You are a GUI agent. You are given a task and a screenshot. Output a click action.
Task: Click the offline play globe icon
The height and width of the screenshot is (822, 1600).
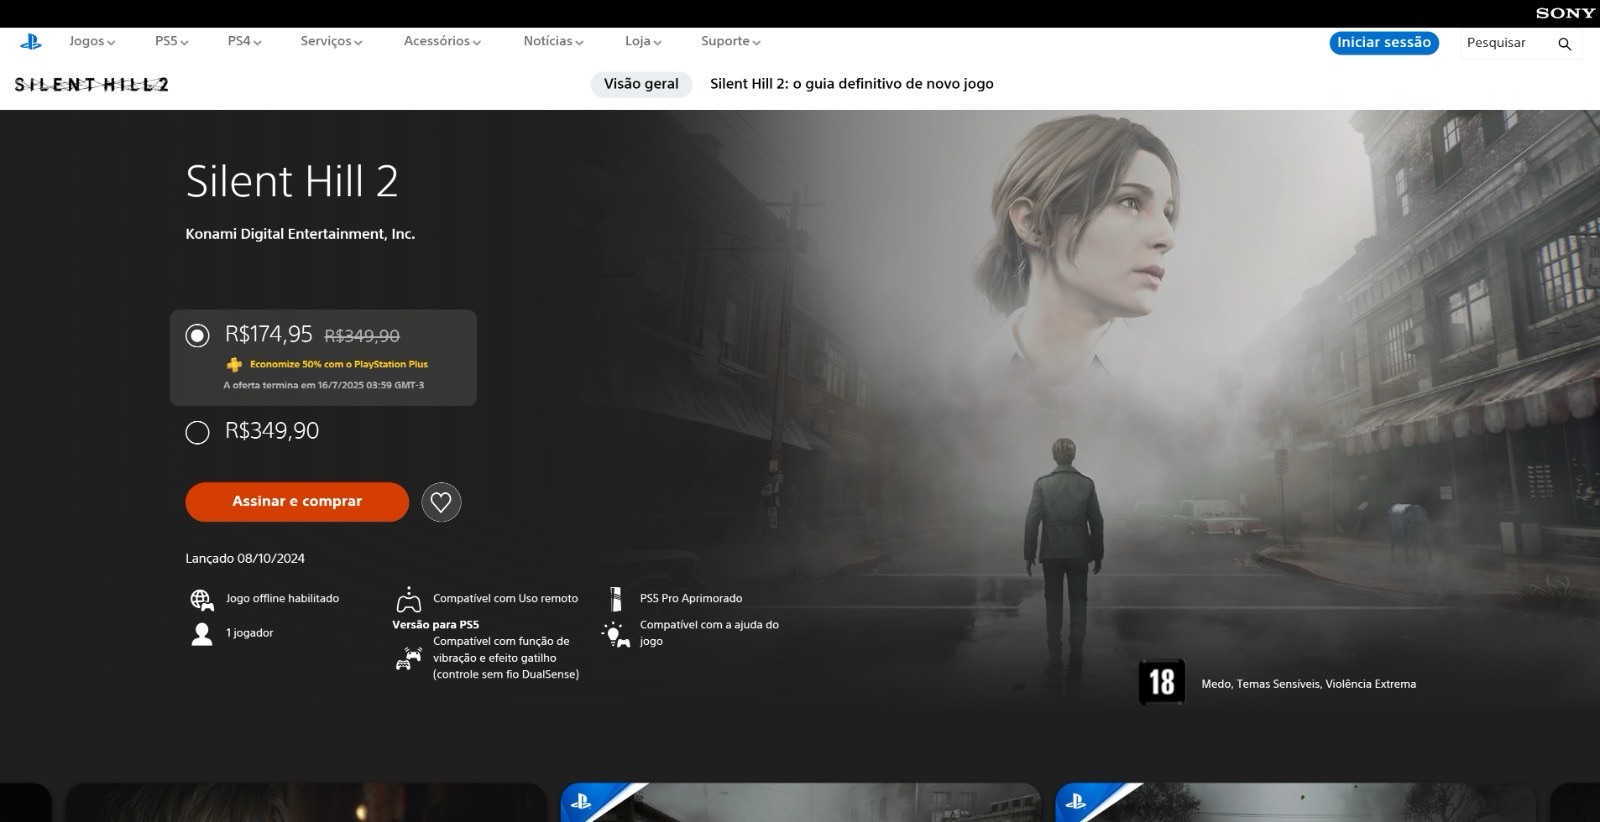pyautogui.click(x=202, y=599)
